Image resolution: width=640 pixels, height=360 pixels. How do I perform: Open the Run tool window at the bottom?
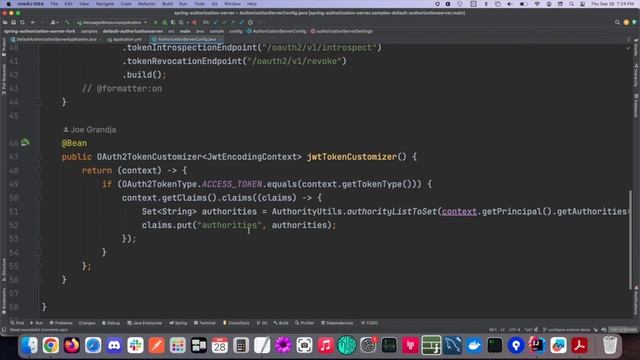[x=37, y=323]
